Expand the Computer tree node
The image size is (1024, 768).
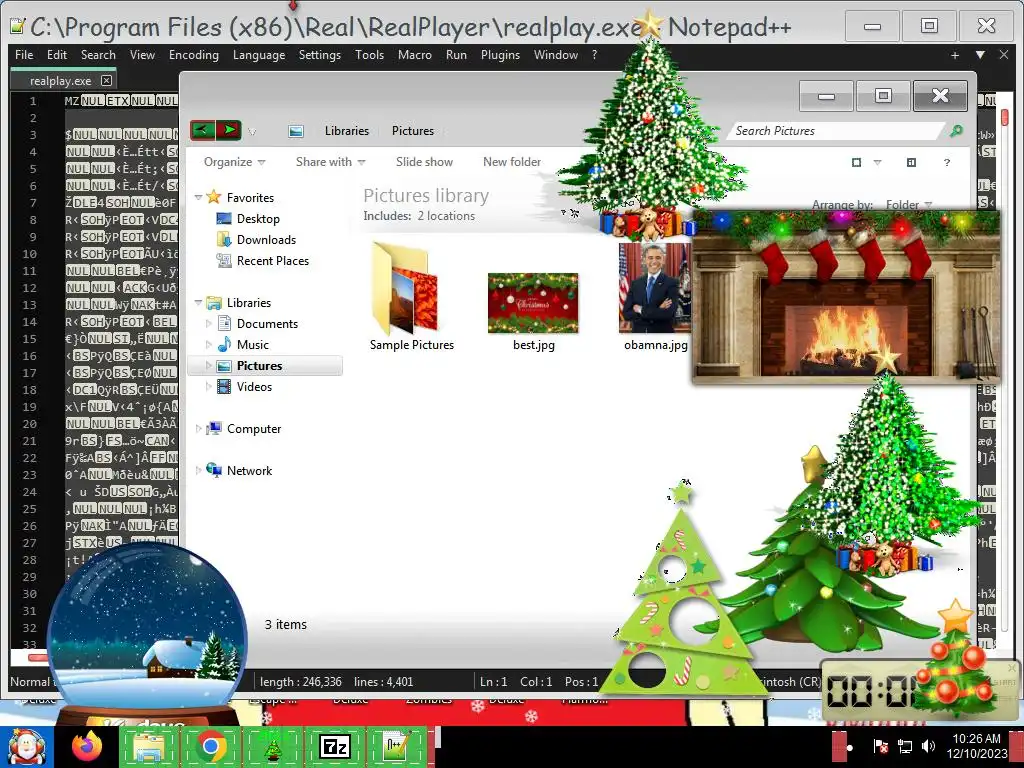199,428
